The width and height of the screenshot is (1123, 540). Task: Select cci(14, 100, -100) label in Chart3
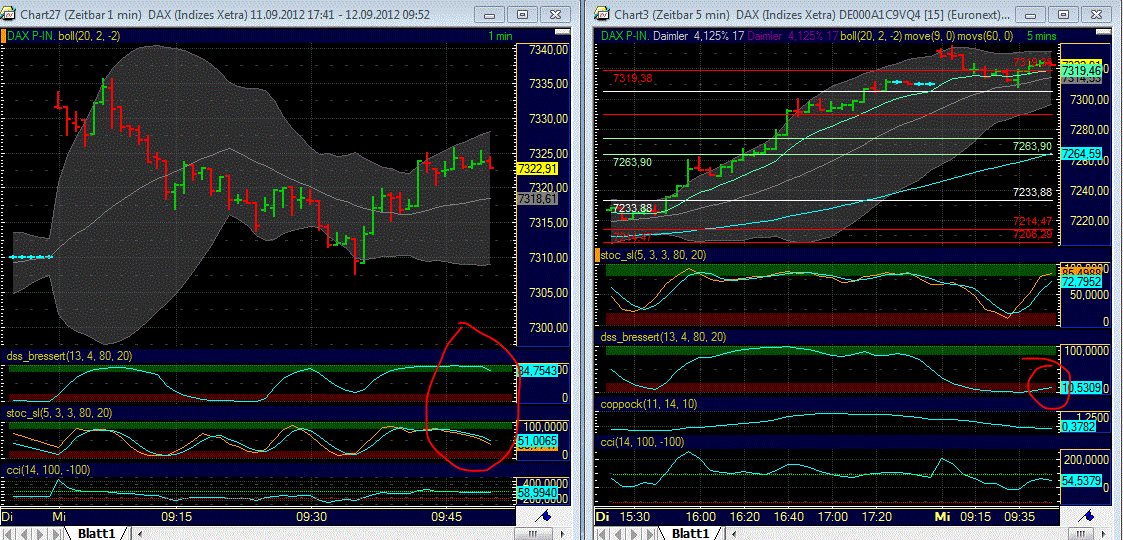coord(643,442)
